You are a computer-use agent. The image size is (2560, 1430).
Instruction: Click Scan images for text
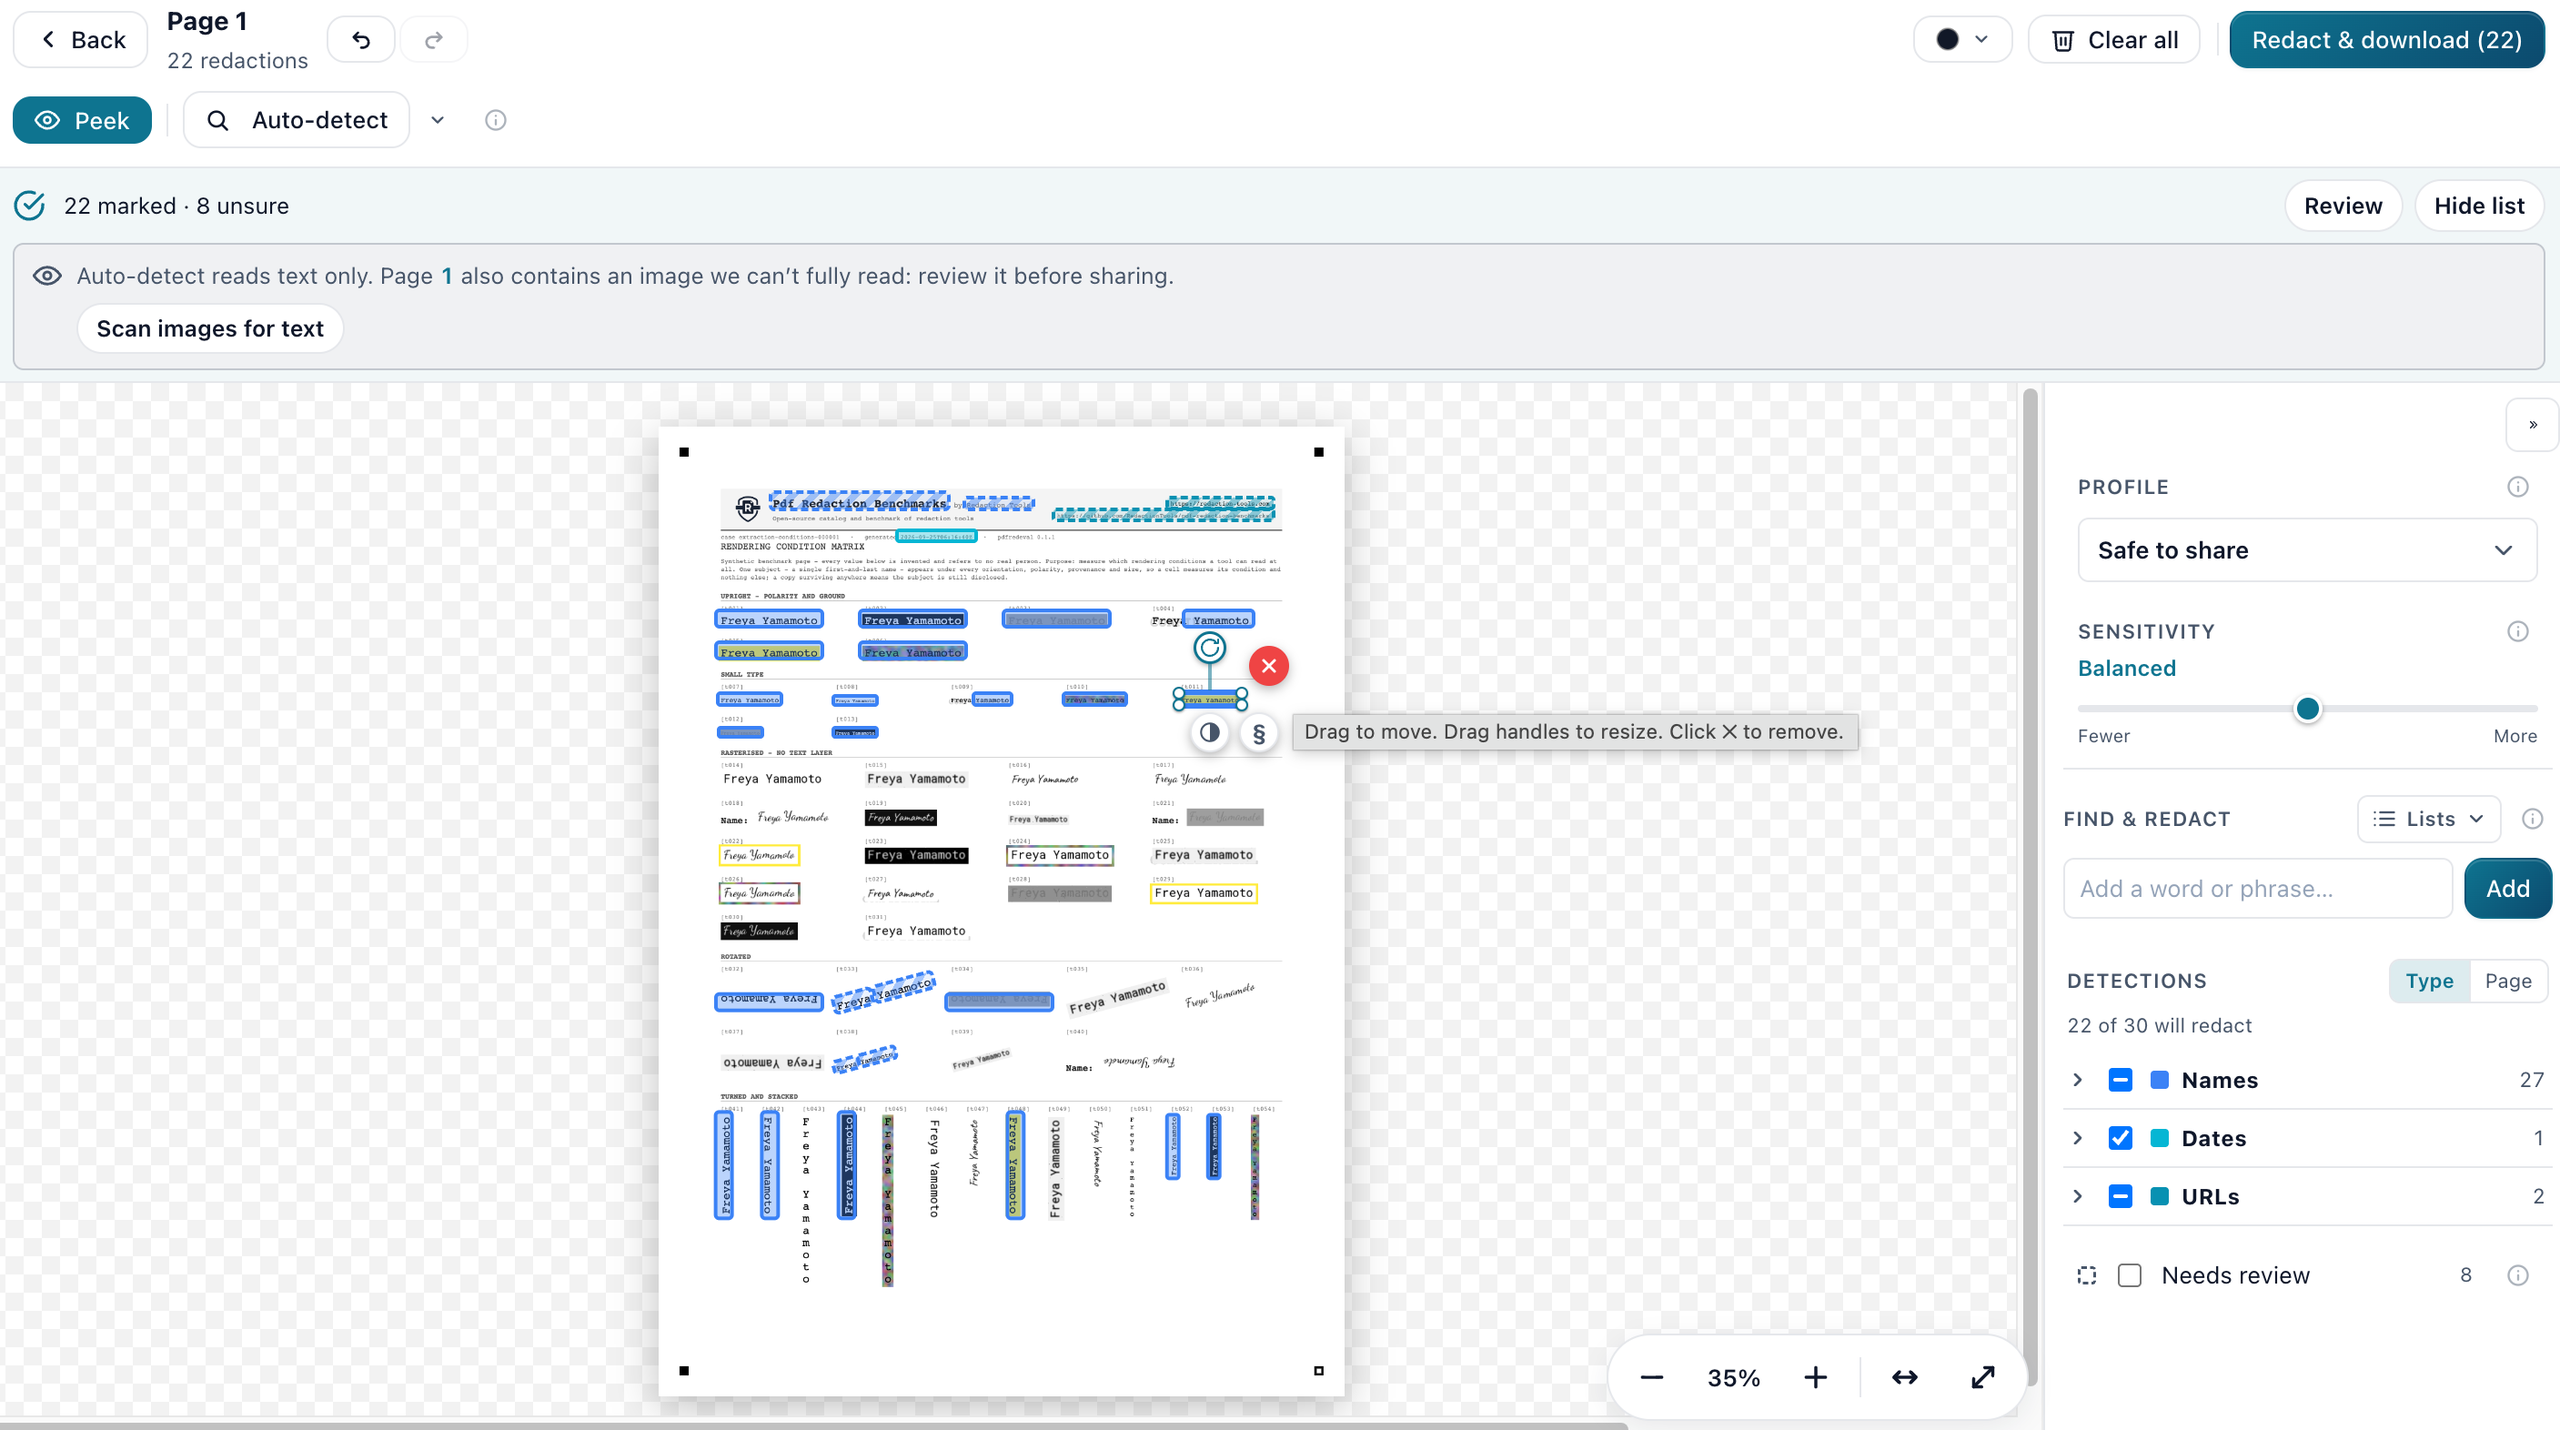[210, 329]
